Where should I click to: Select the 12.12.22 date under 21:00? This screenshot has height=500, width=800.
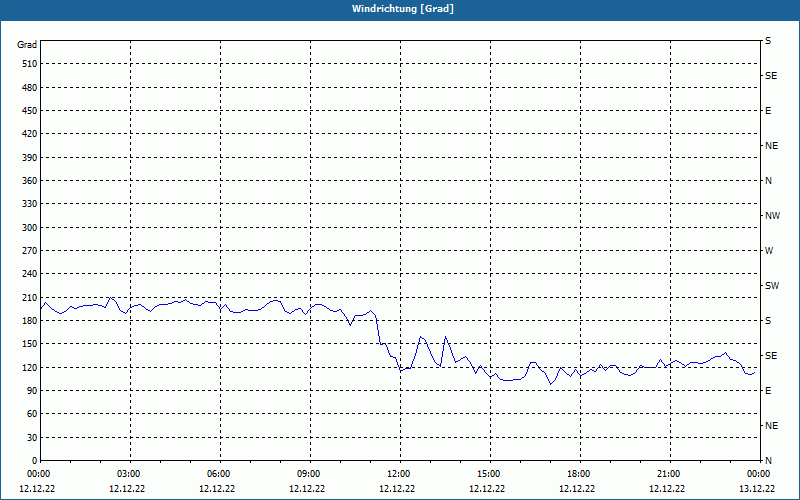(667, 489)
